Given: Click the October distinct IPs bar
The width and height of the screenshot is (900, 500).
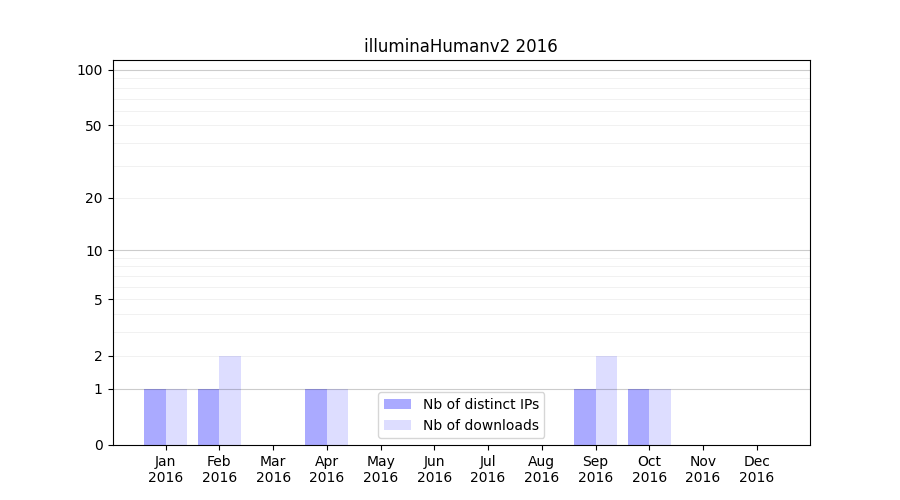Looking at the screenshot, I should [x=638, y=417].
